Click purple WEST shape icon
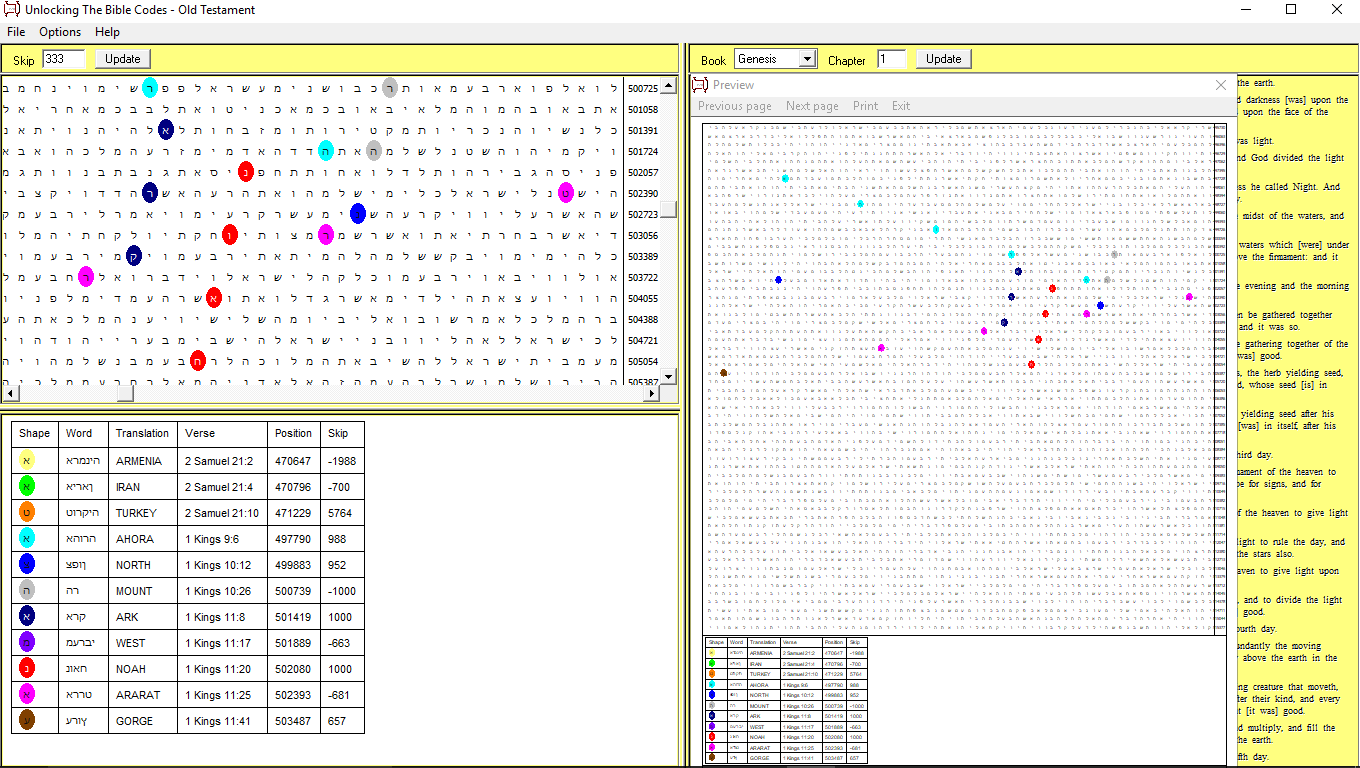1360x768 pixels. (x=27, y=643)
